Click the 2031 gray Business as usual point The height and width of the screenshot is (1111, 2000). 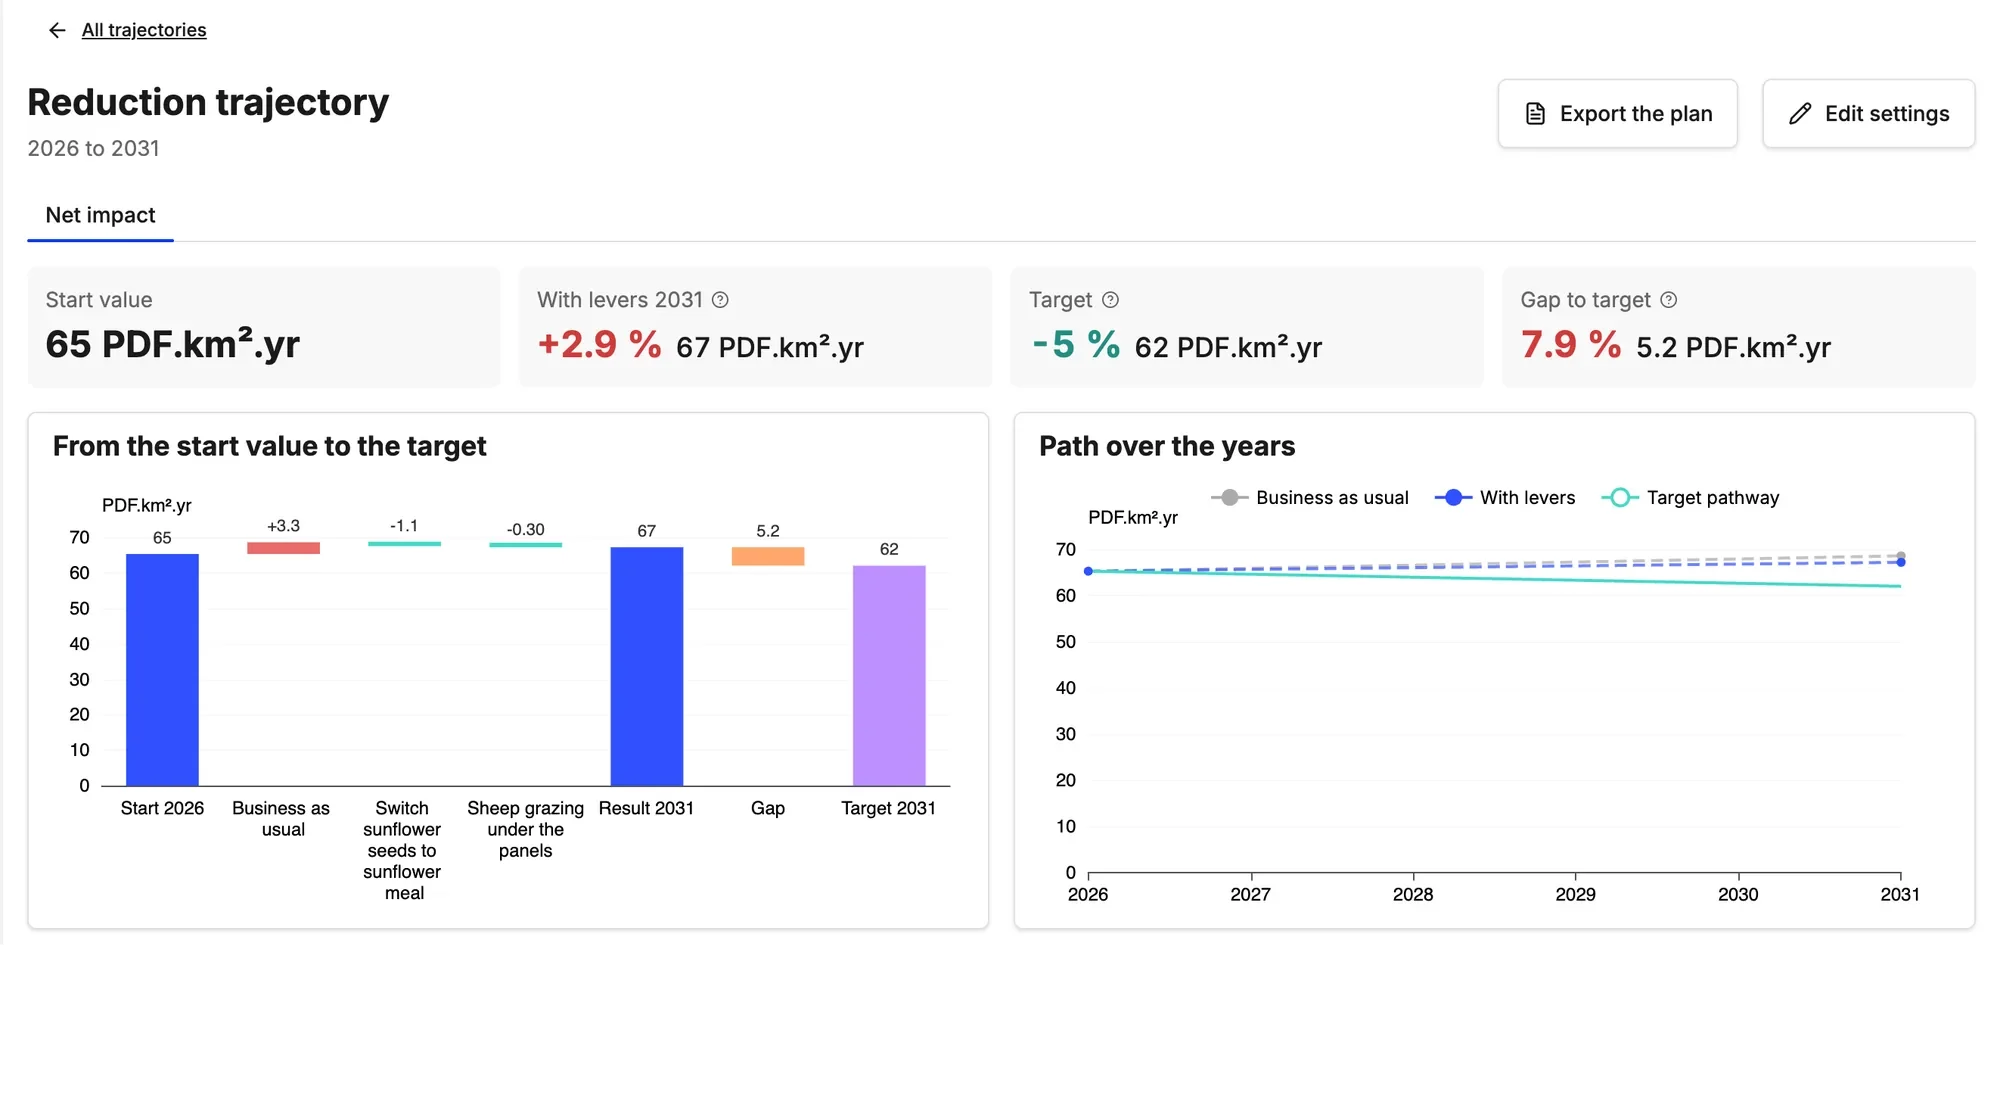click(x=1901, y=555)
